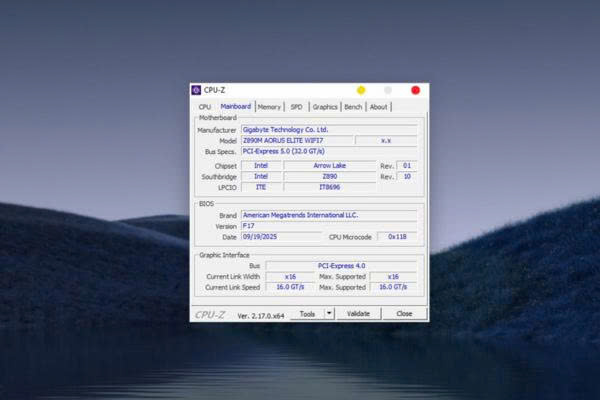The height and width of the screenshot is (400, 600).
Task: Click the southbridge vendor Intel field
Action: tap(261, 176)
